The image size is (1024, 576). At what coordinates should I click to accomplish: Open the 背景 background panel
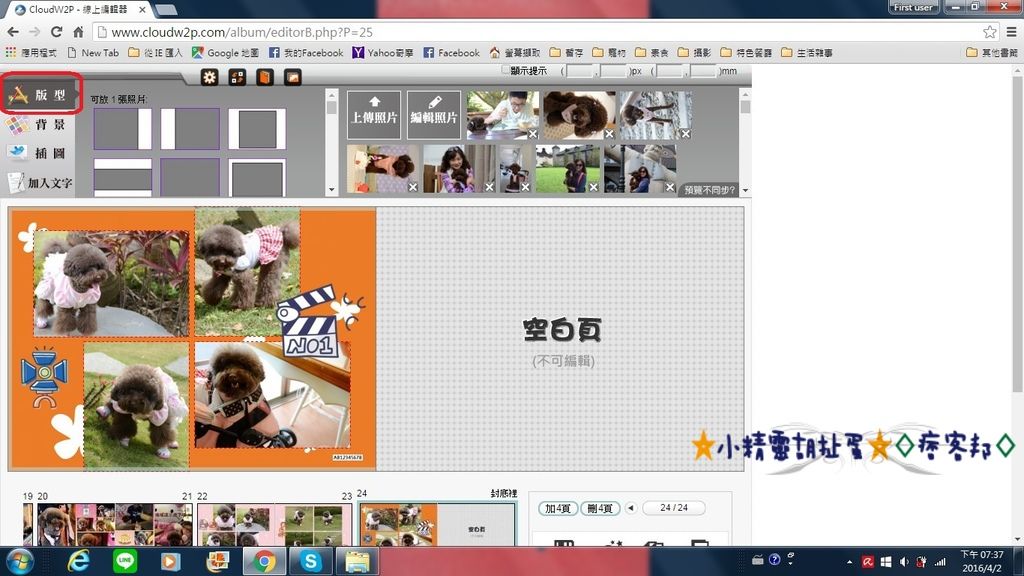click(38, 124)
